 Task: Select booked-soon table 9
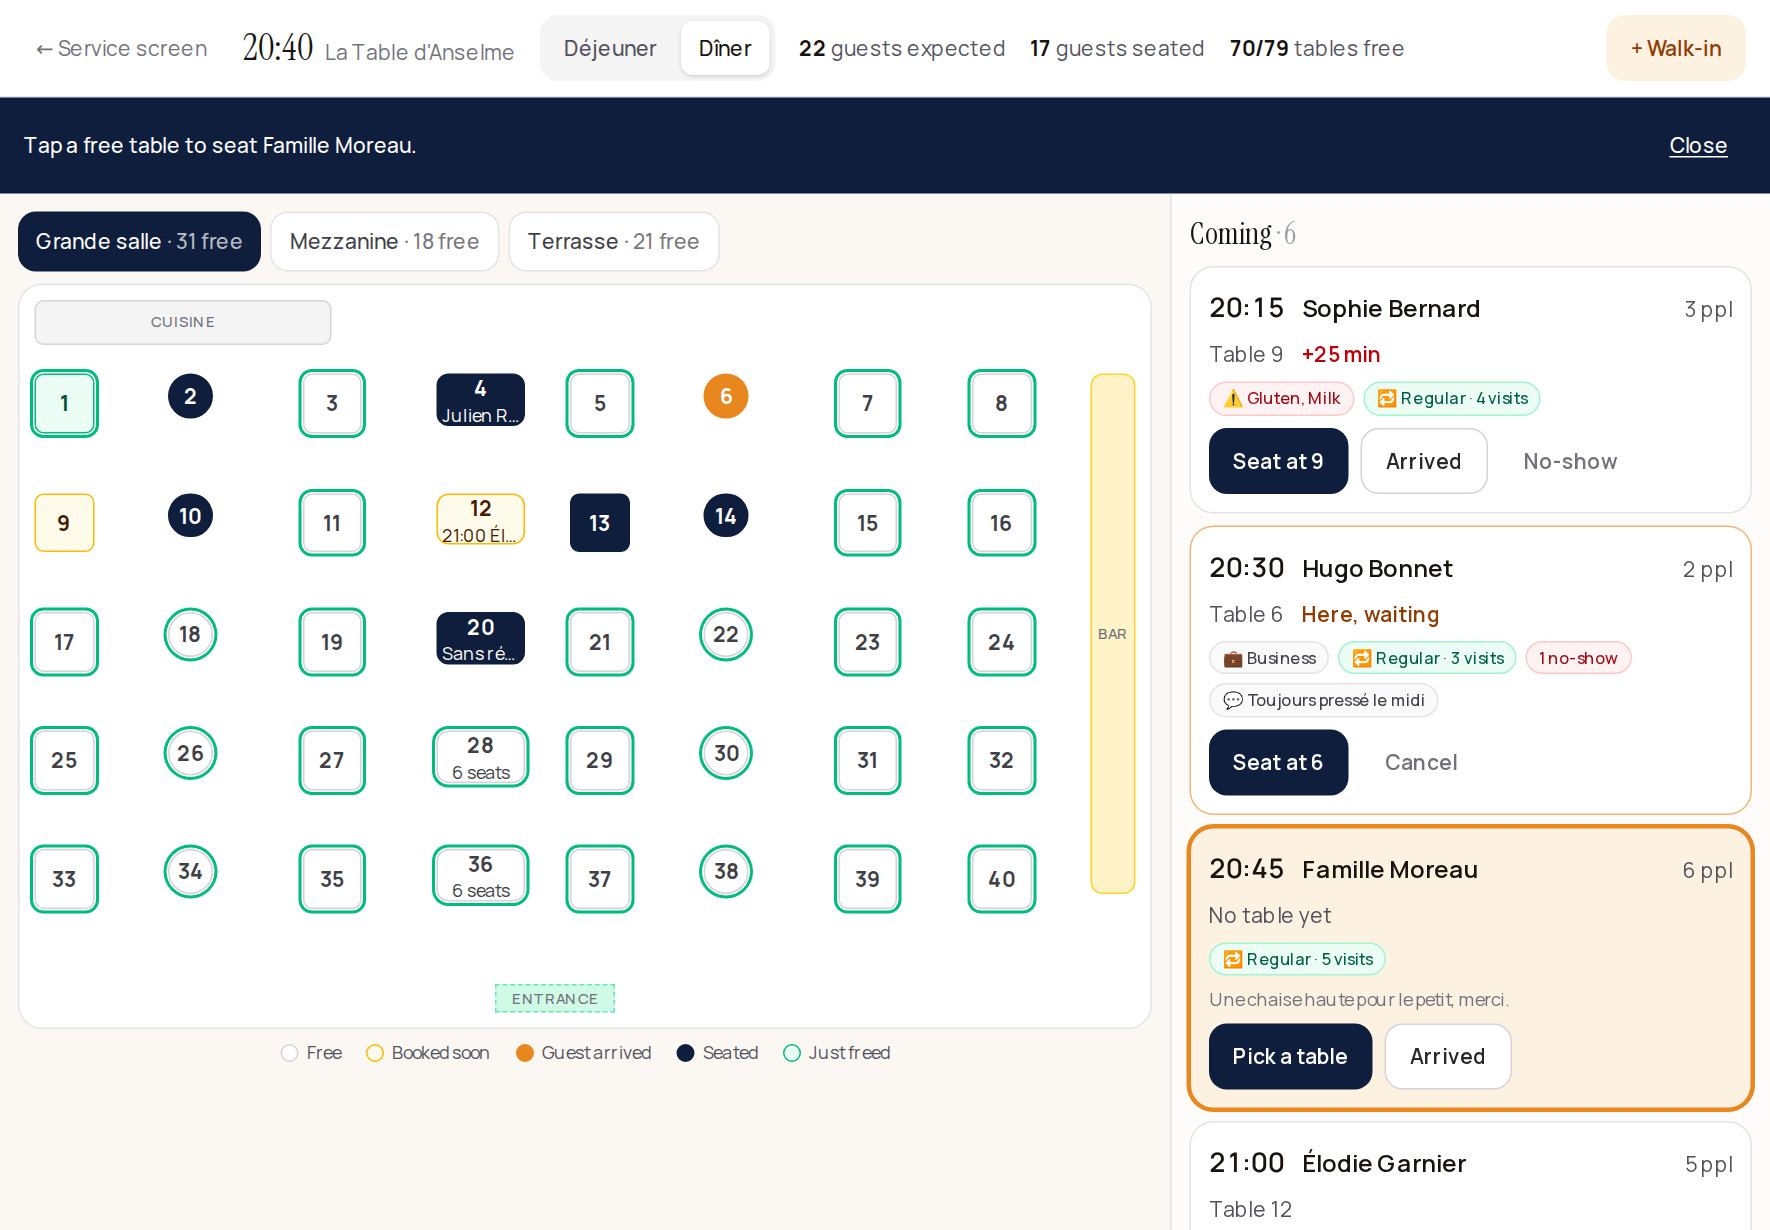point(64,523)
